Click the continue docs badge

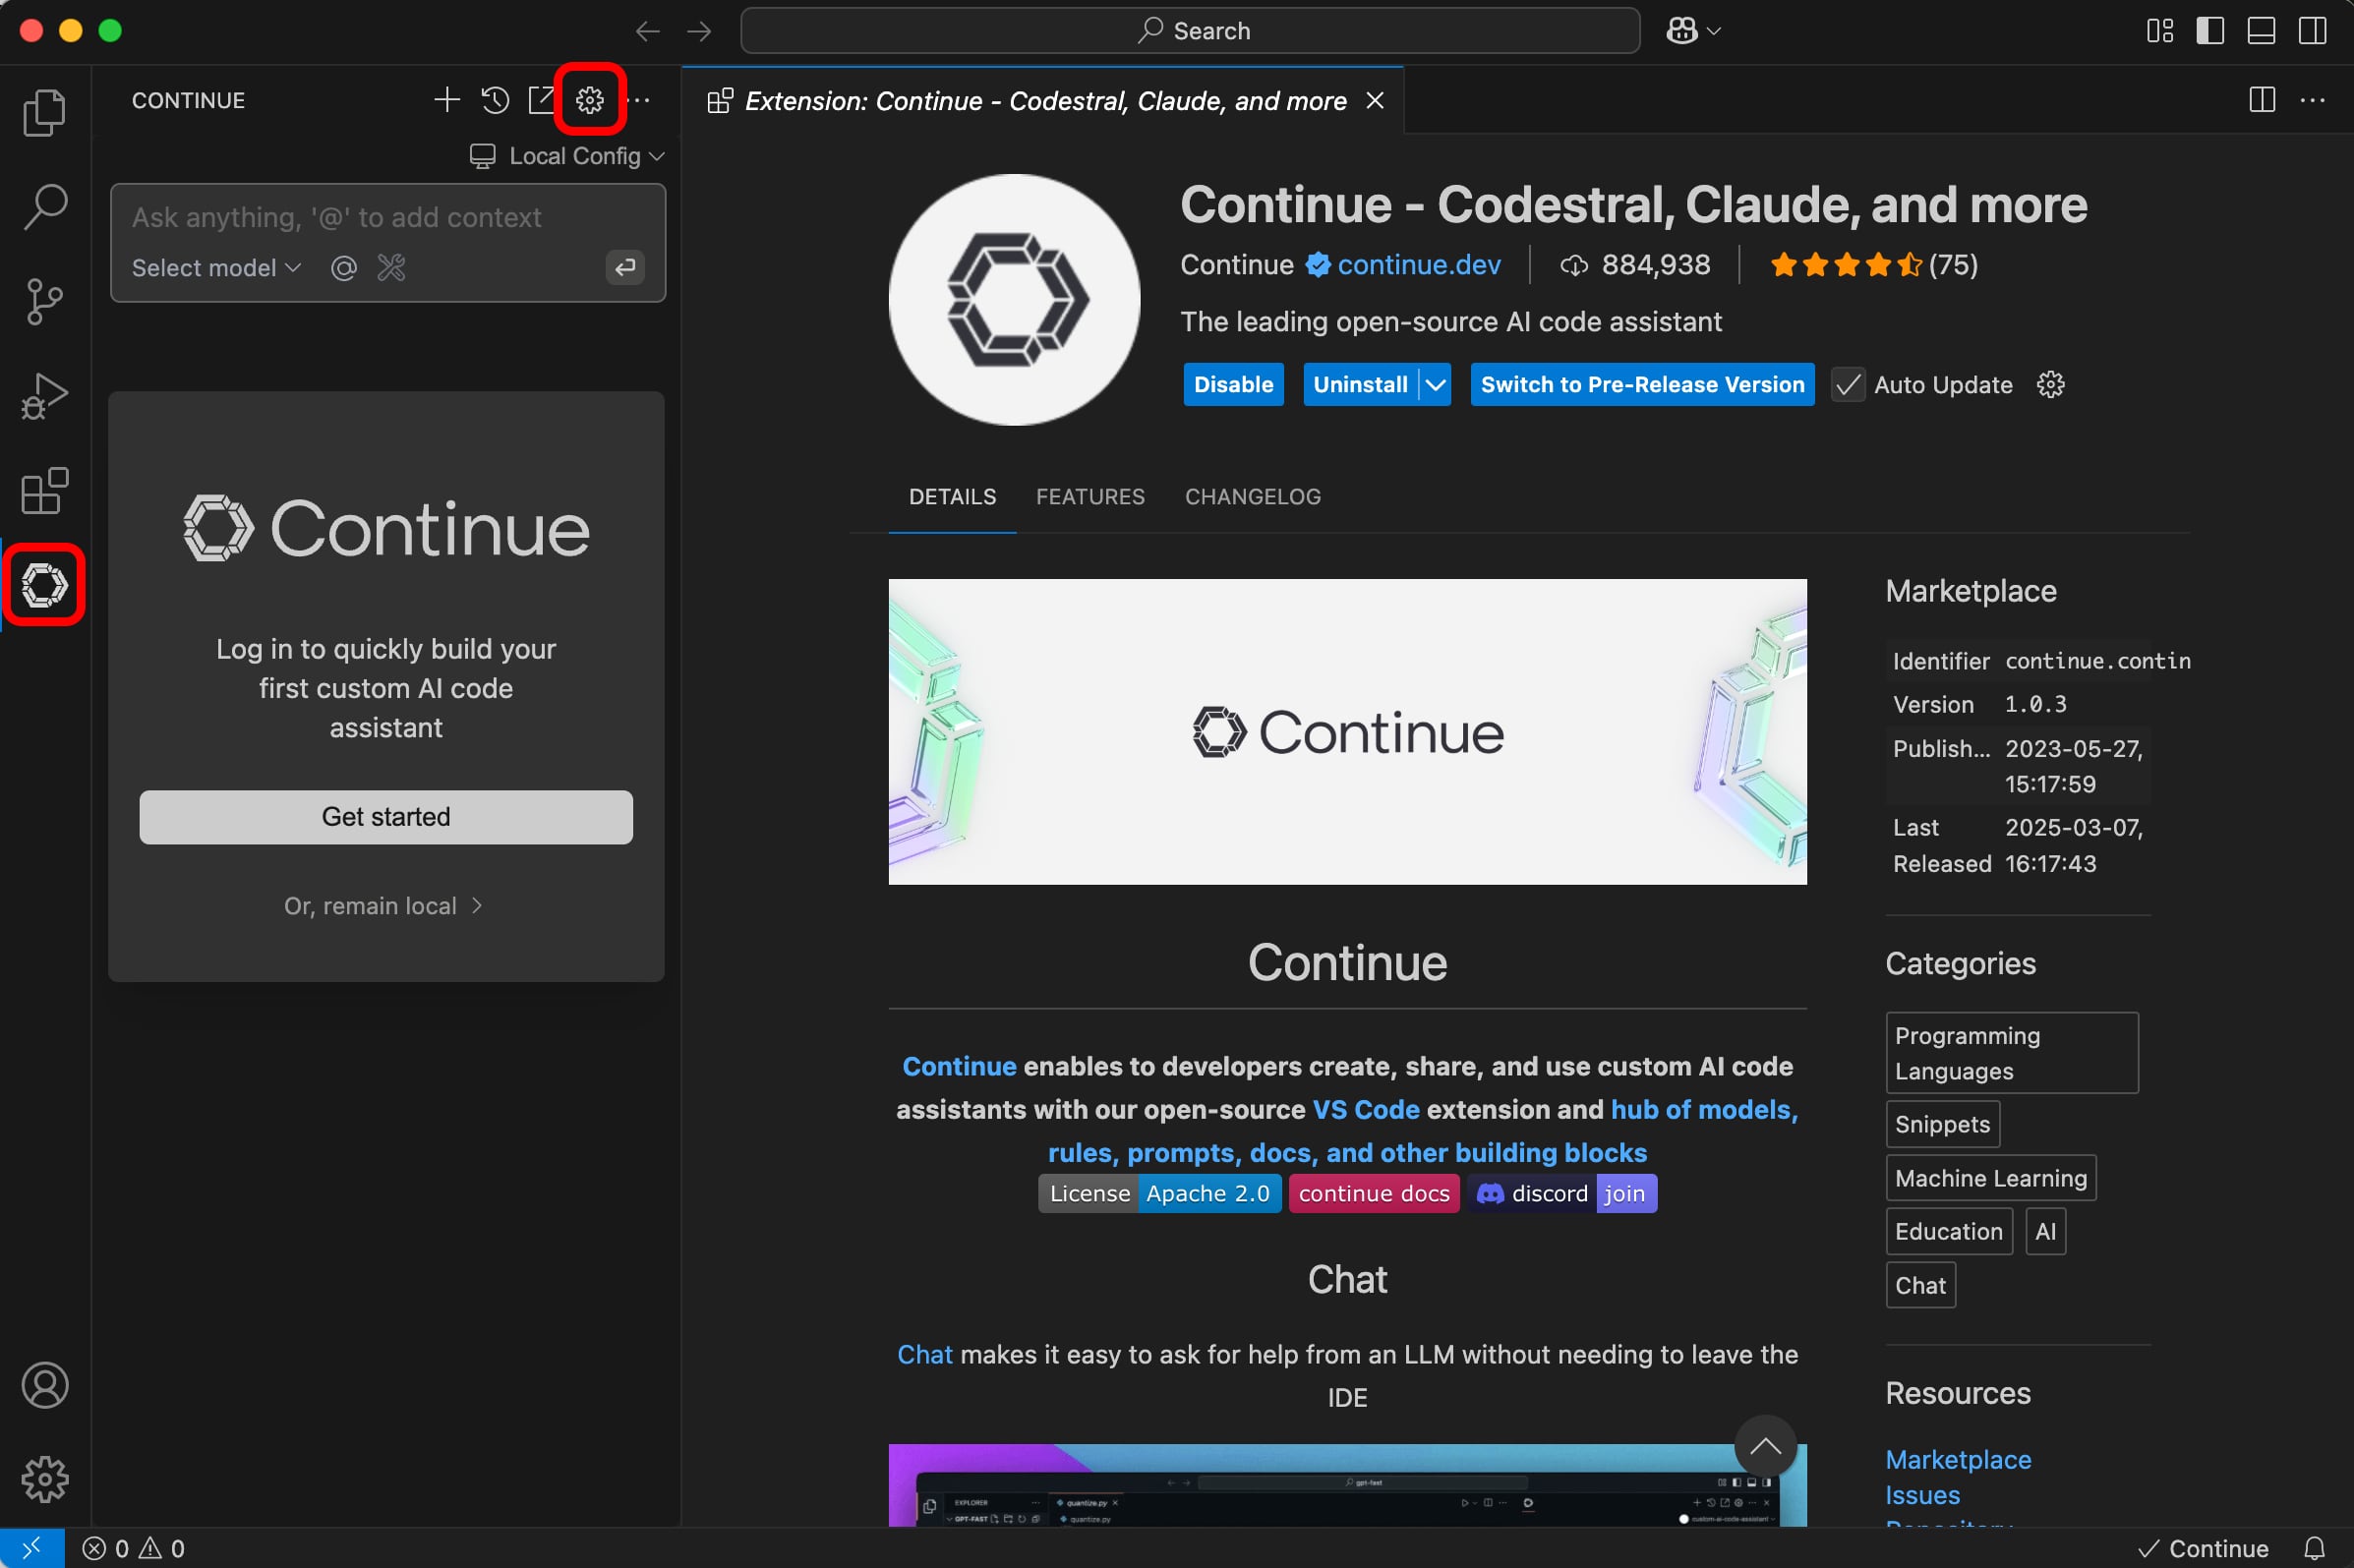pos(1374,1193)
